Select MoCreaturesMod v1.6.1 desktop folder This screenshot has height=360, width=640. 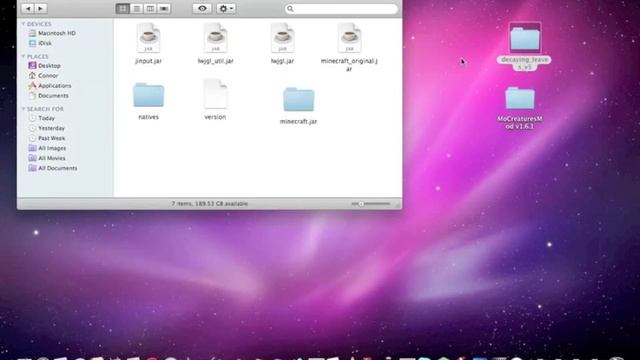pos(520,98)
